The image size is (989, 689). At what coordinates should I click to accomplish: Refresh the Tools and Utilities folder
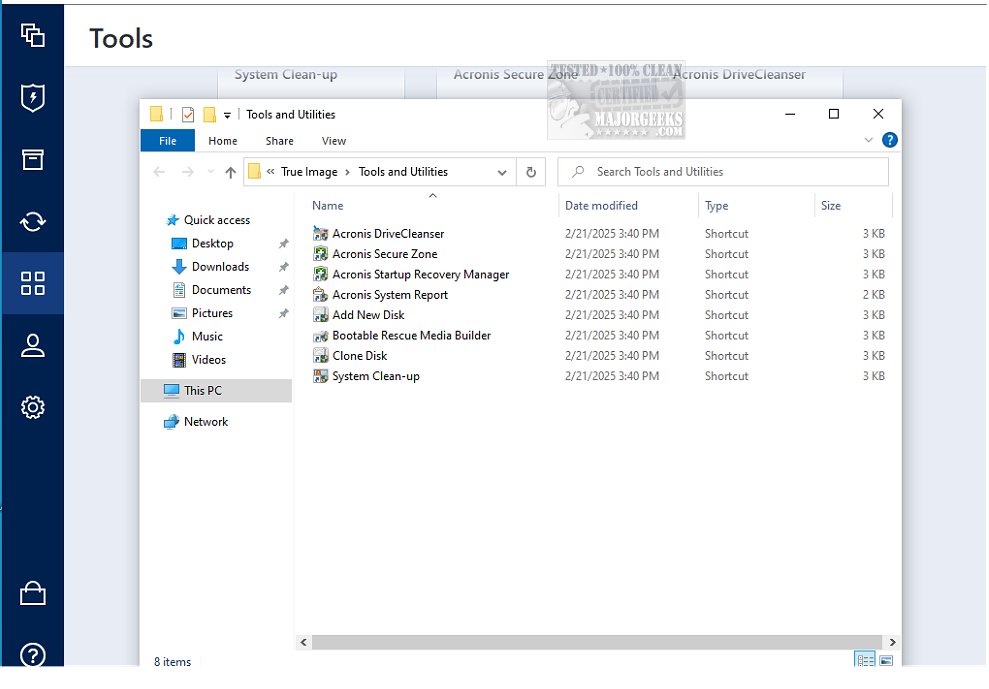point(532,172)
